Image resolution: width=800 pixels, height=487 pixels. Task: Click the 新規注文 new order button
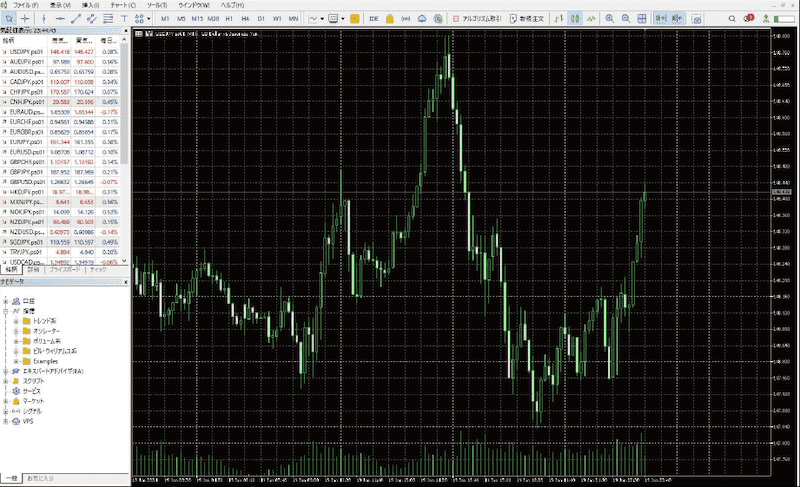tap(526, 18)
